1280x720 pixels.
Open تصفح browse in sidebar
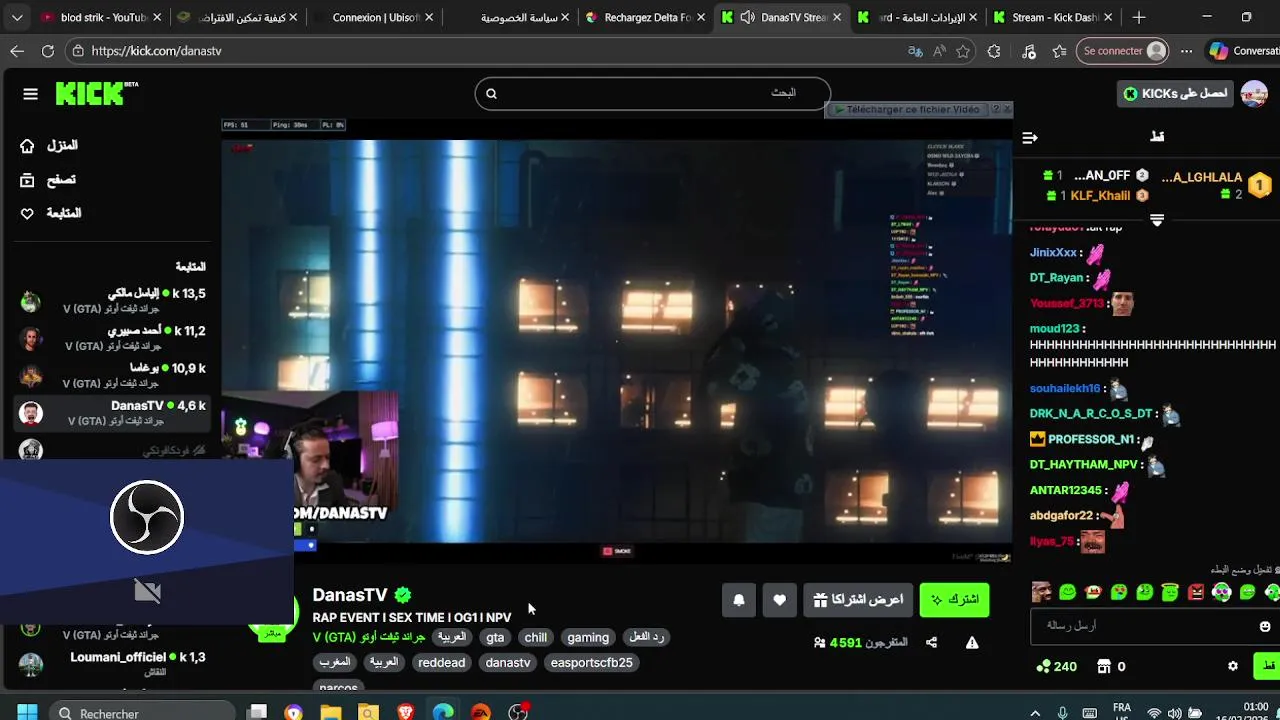48,180
